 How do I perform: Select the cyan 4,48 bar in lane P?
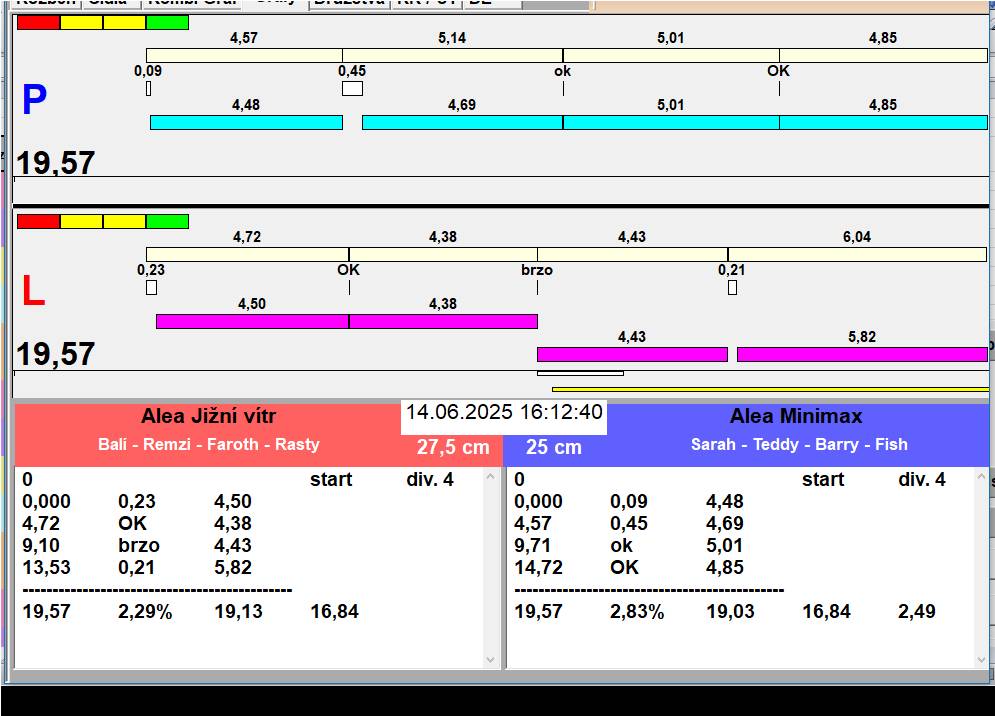[x=246, y=122]
